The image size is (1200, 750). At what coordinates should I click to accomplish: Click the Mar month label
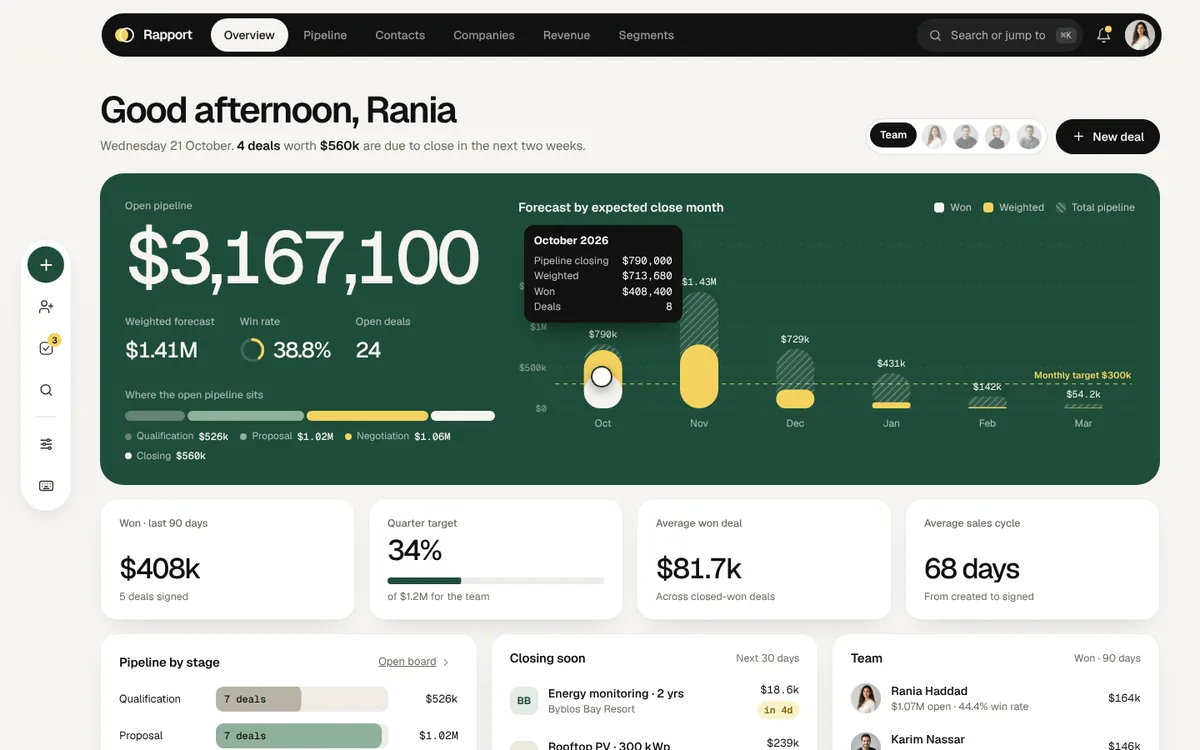coord(1083,423)
